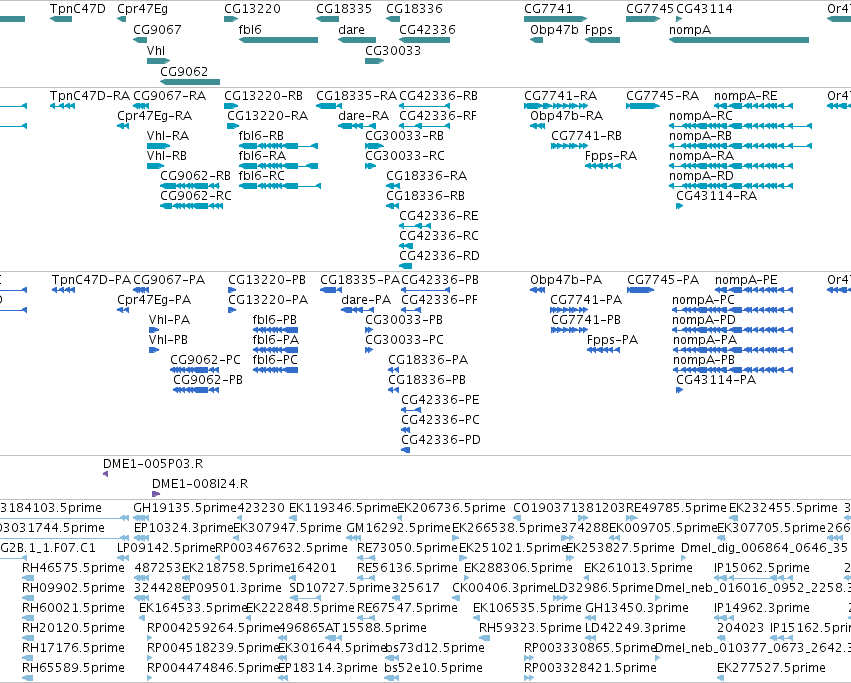Select the Cpr47Eg gene feature label
The width and height of the screenshot is (851, 683).
(142, 9)
